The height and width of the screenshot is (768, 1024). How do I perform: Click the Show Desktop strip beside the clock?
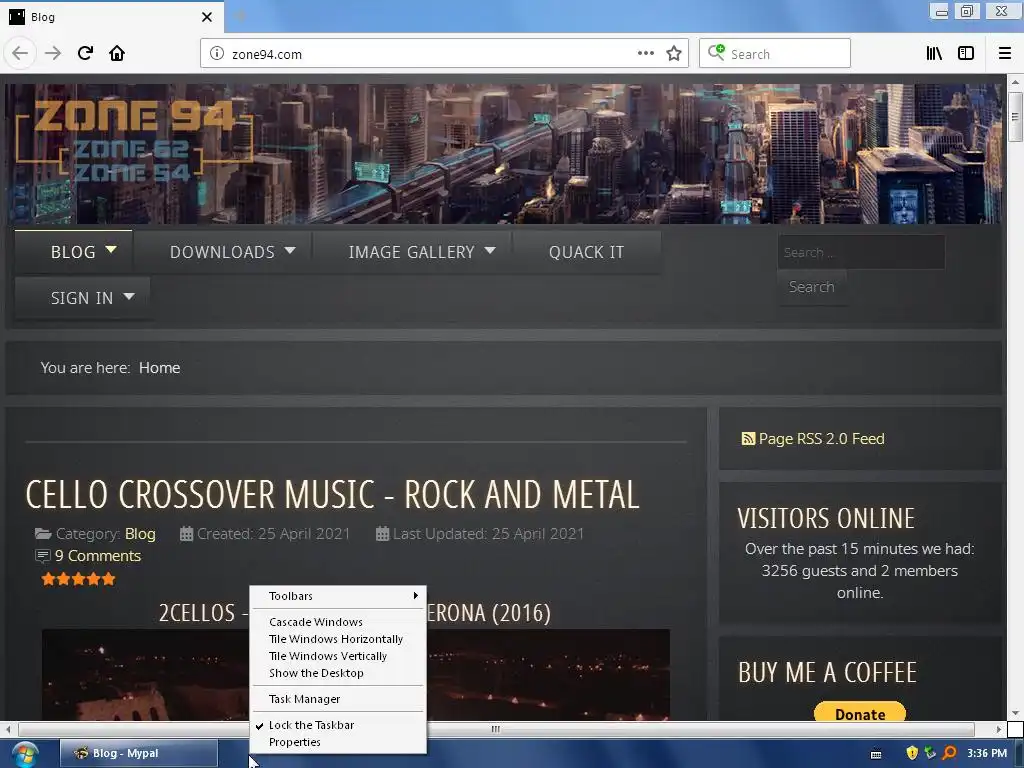[x=1019, y=754]
